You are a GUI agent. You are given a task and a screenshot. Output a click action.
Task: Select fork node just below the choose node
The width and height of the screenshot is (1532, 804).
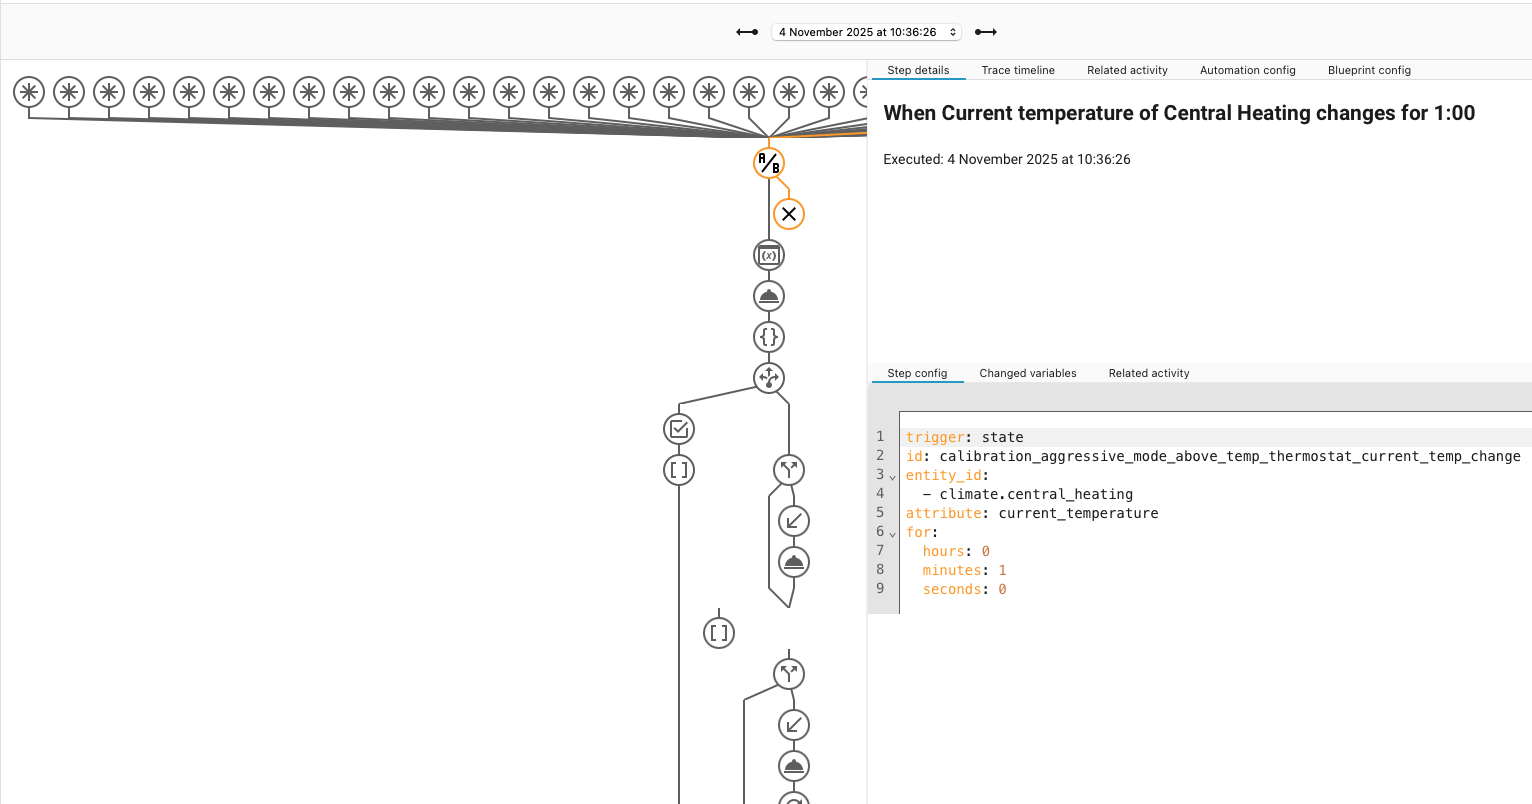coord(789,470)
